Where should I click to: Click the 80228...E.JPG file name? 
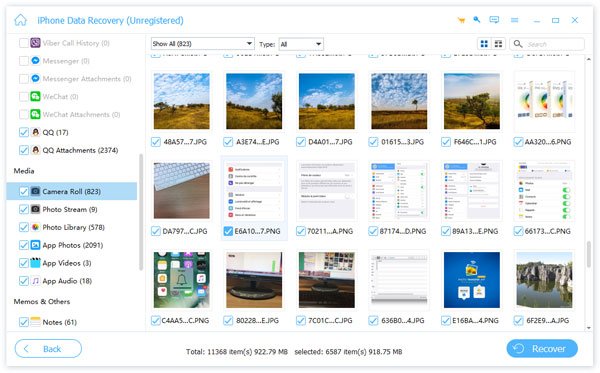point(257,321)
